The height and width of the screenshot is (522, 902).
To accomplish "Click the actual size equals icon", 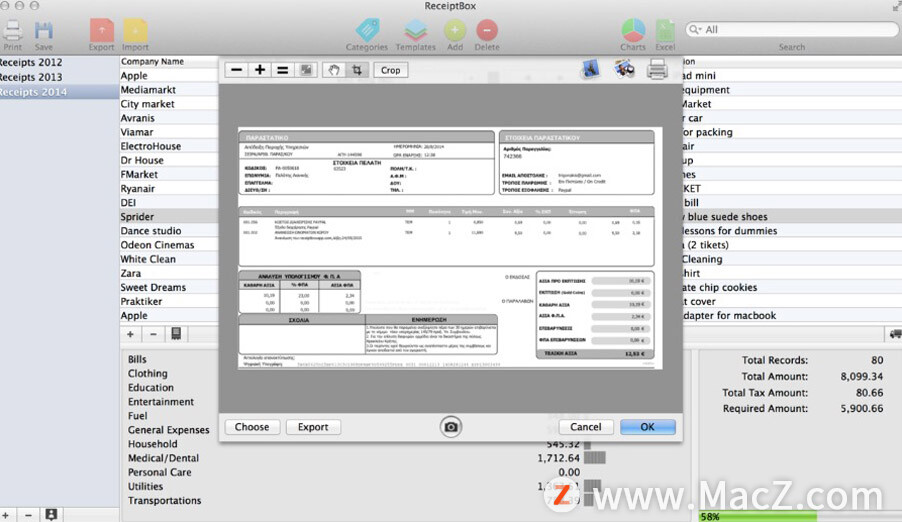I will click(x=282, y=70).
